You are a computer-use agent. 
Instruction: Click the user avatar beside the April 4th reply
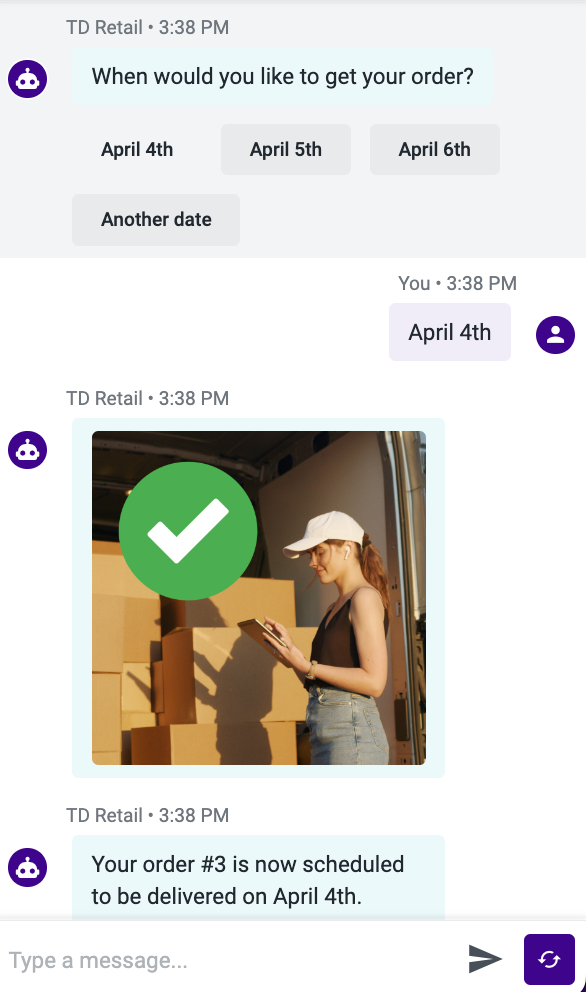pos(555,335)
